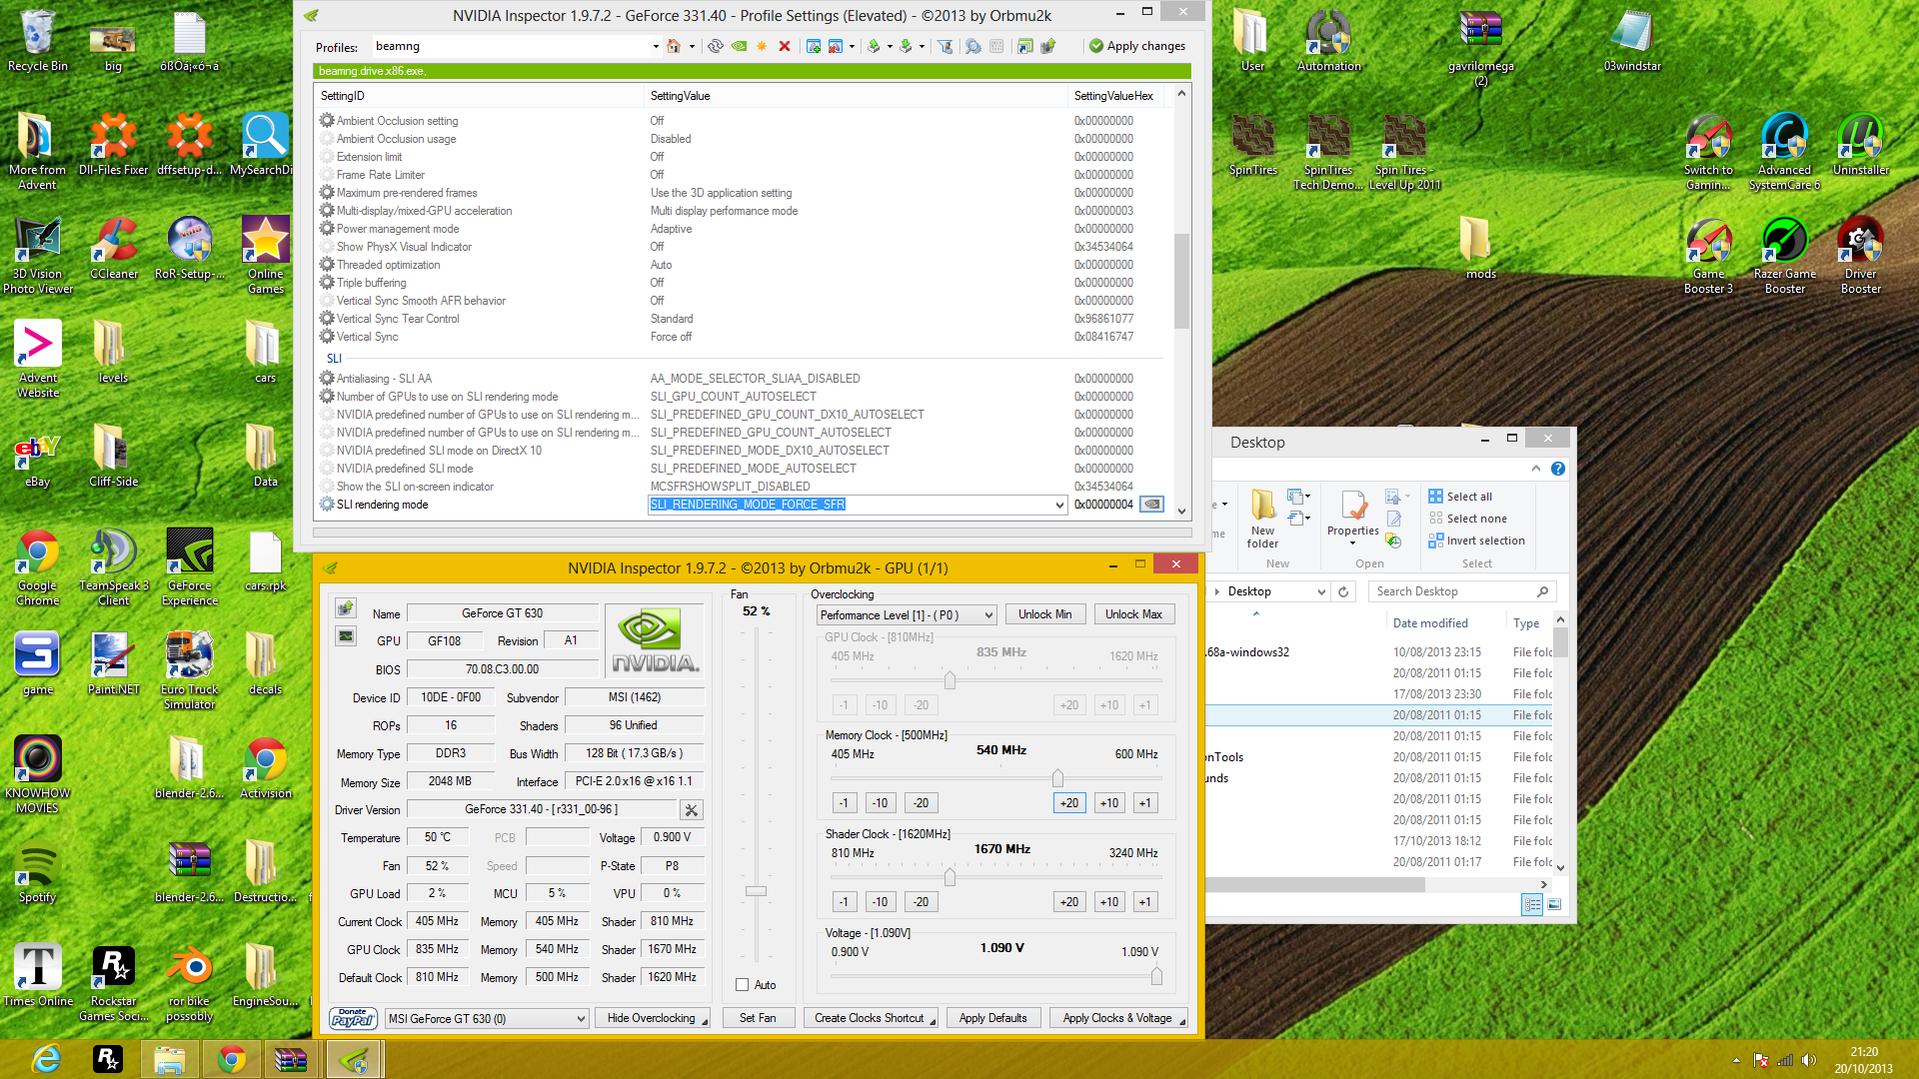Click the Memory Clock +20 stepper button

pyautogui.click(x=1069, y=803)
